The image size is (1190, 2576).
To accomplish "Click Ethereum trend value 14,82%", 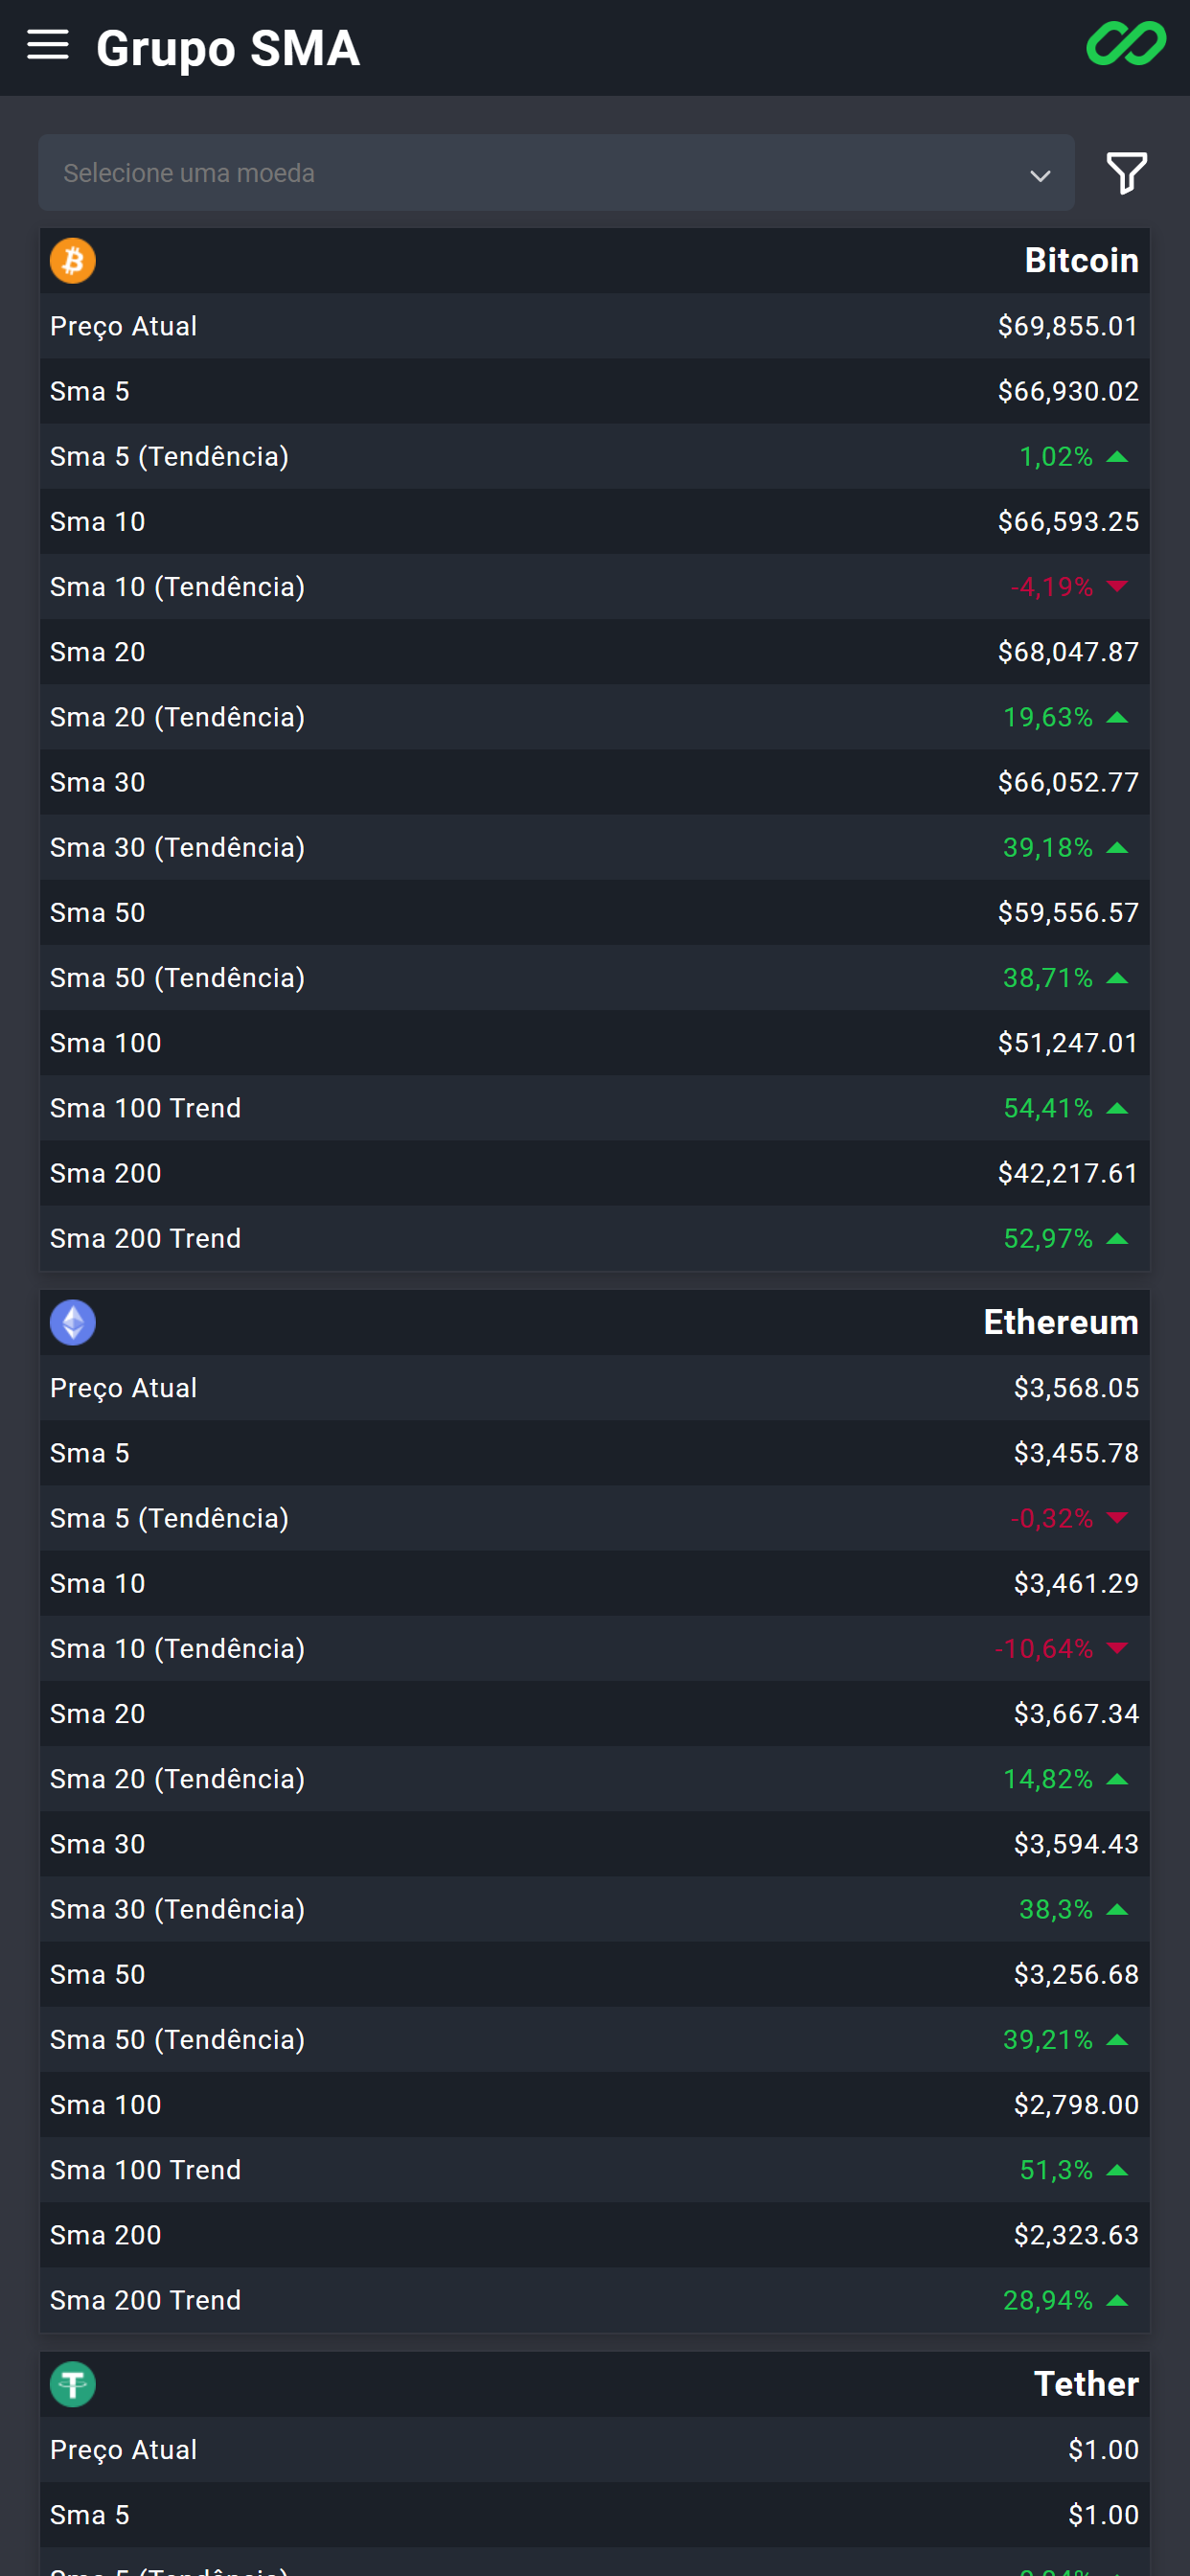I will [1047, 1780].
